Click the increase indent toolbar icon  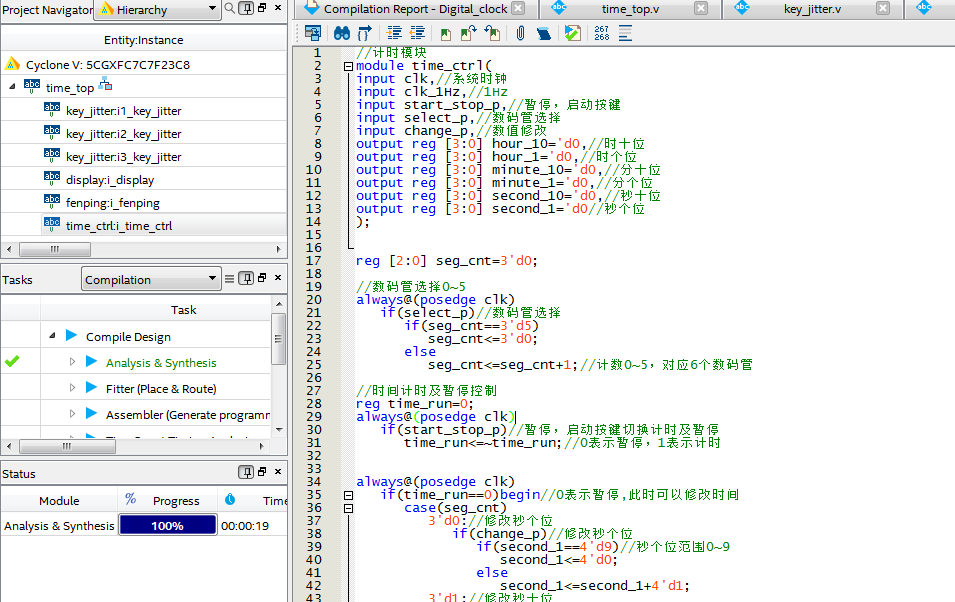click(x=393, y=33)
